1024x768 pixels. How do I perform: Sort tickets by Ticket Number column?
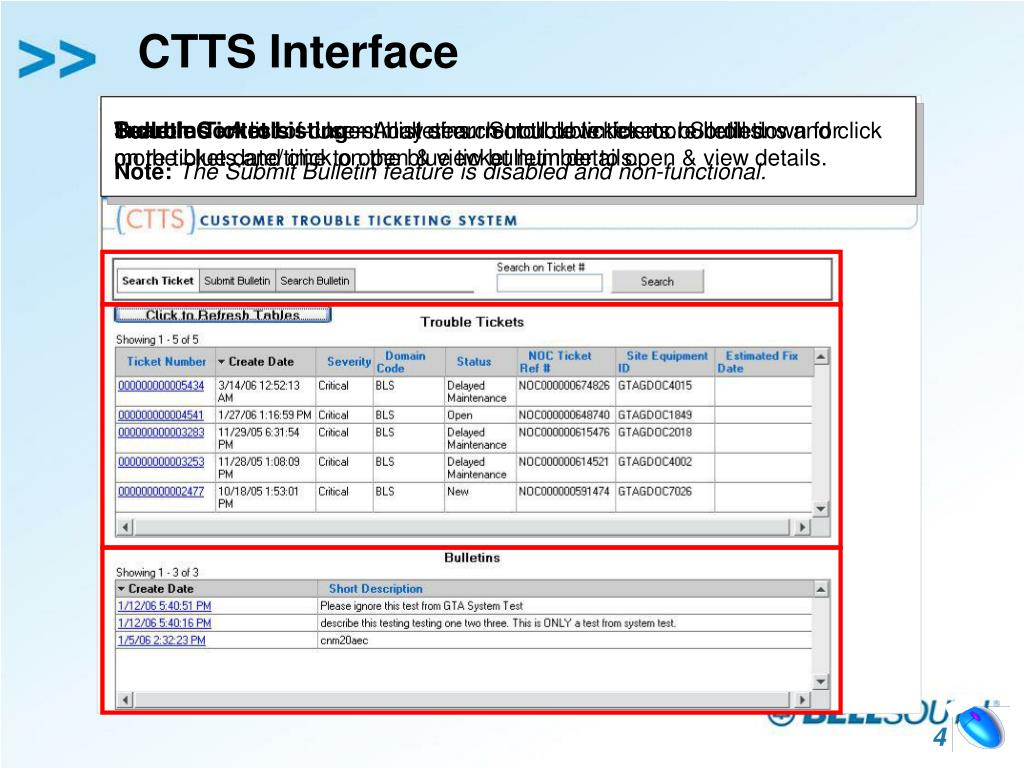(x=166, y=362)
